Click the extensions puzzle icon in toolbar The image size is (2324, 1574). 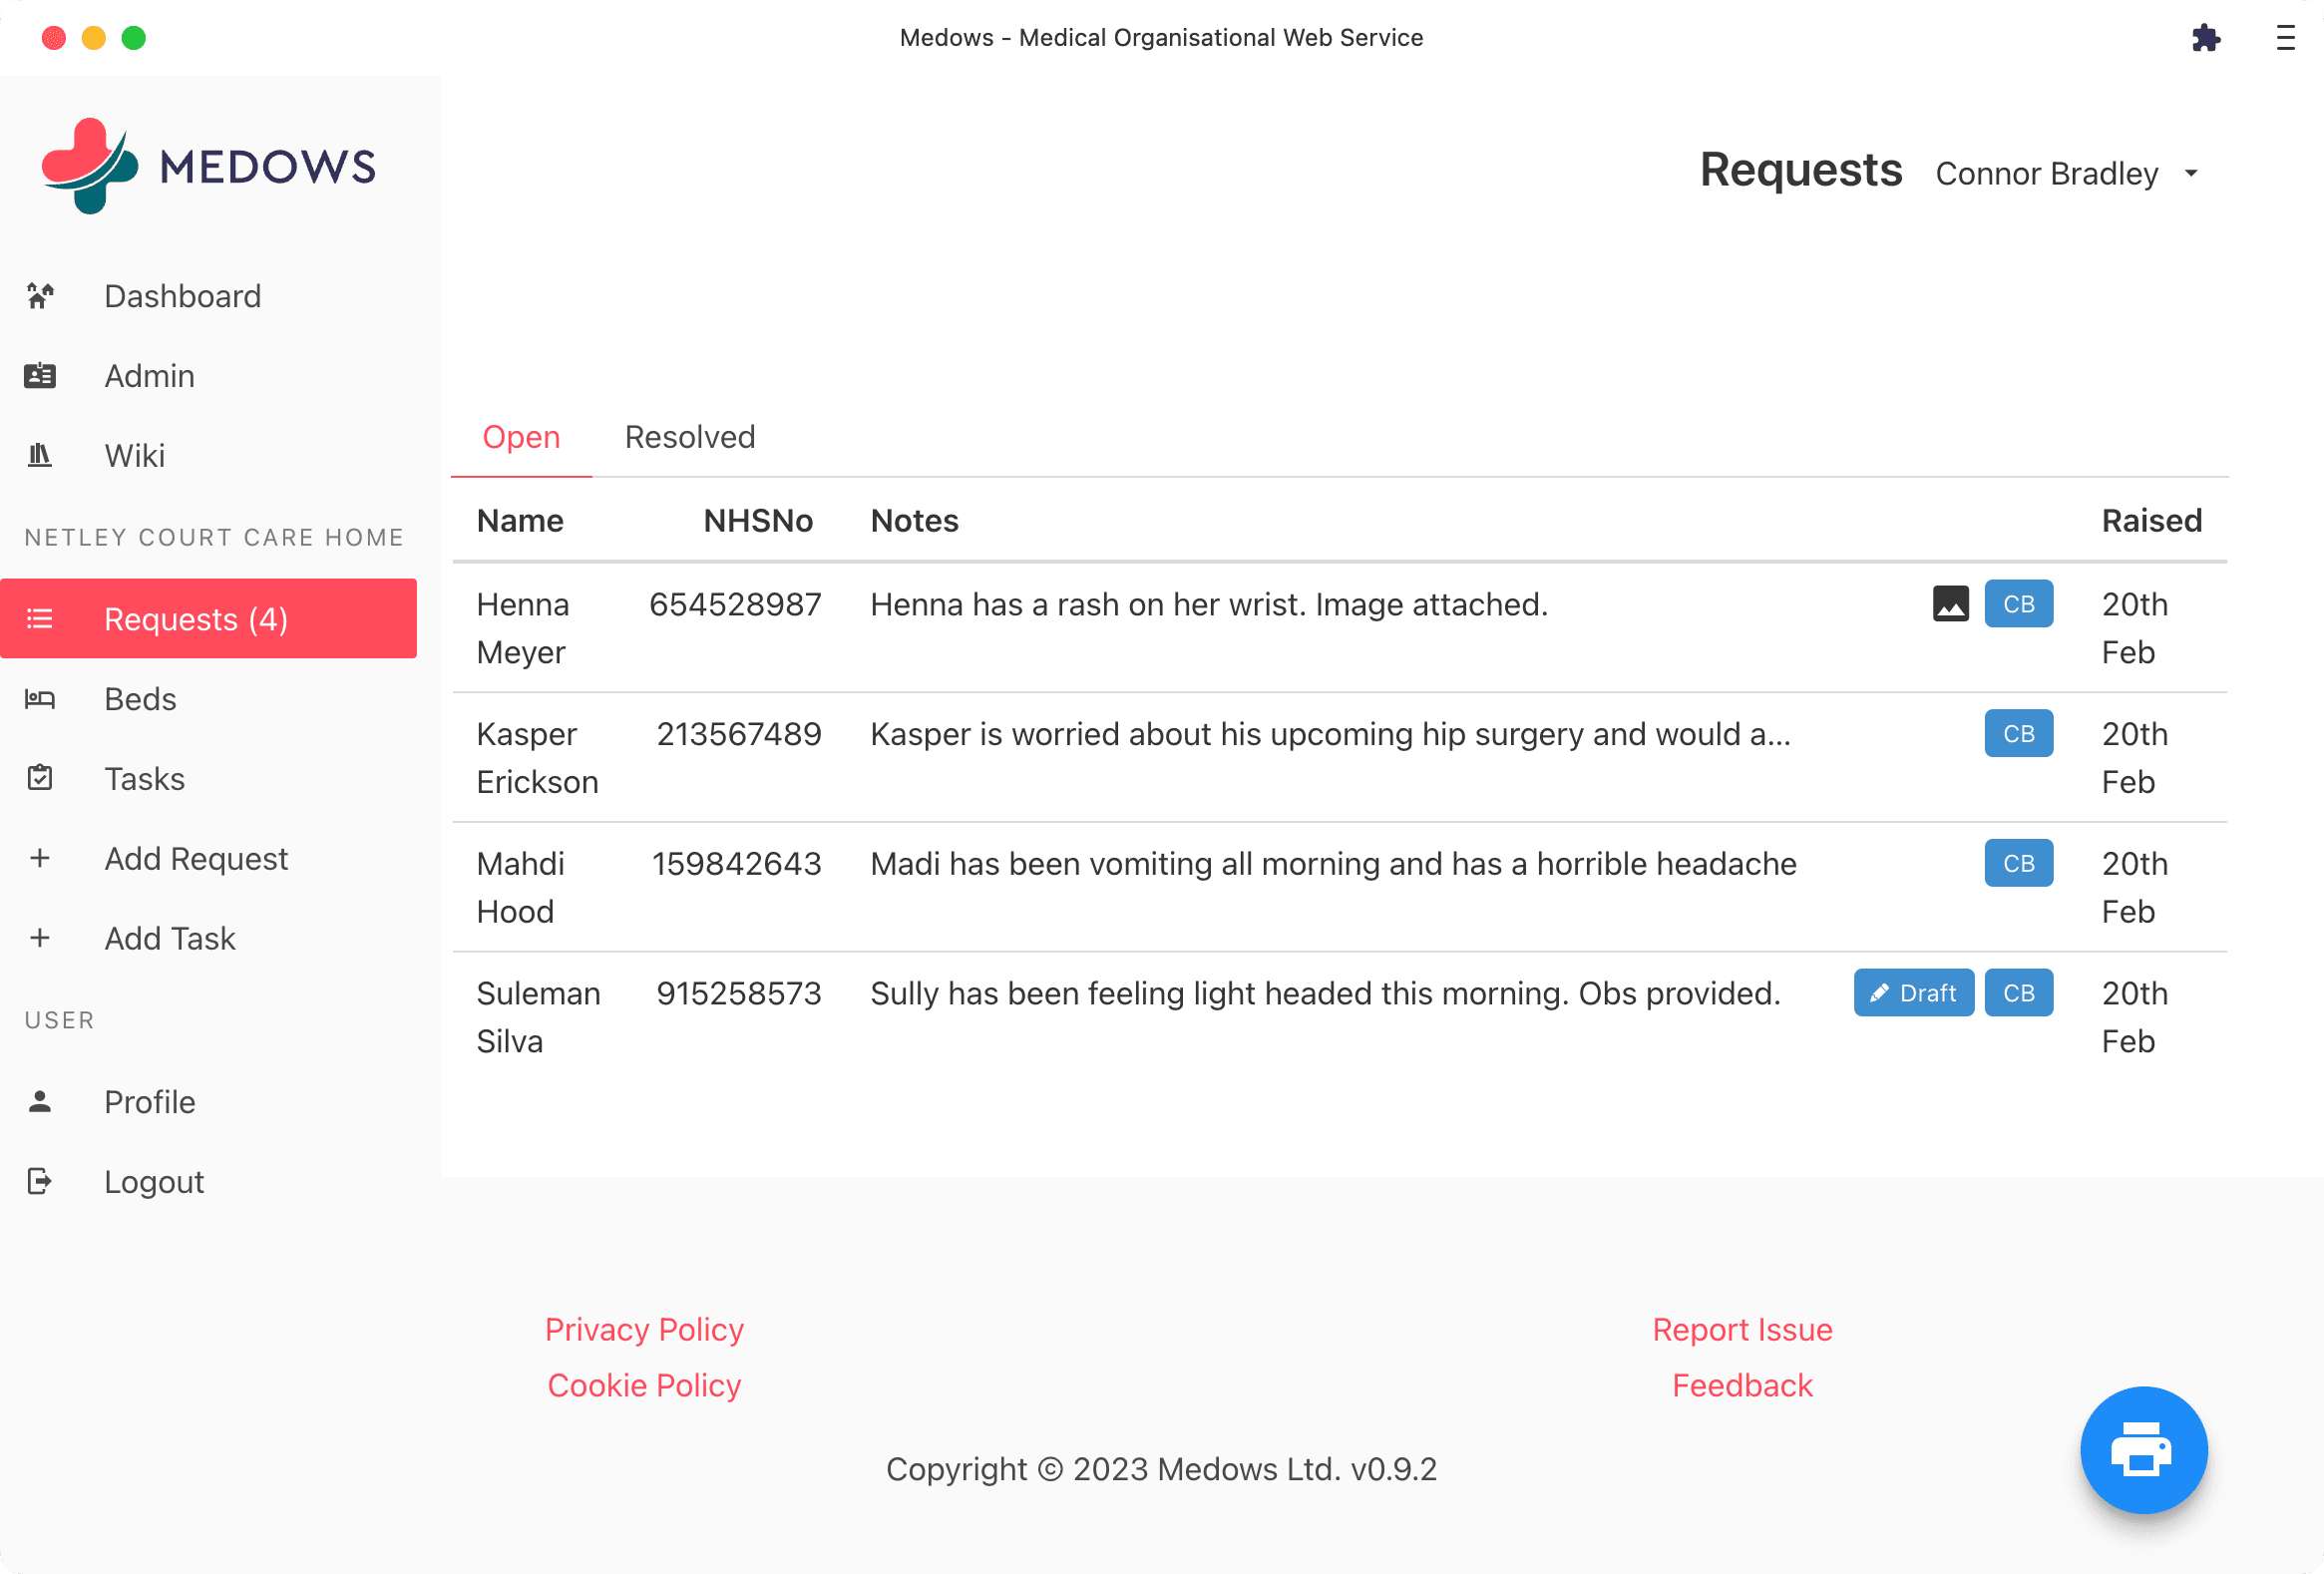tap(2206, 37)
